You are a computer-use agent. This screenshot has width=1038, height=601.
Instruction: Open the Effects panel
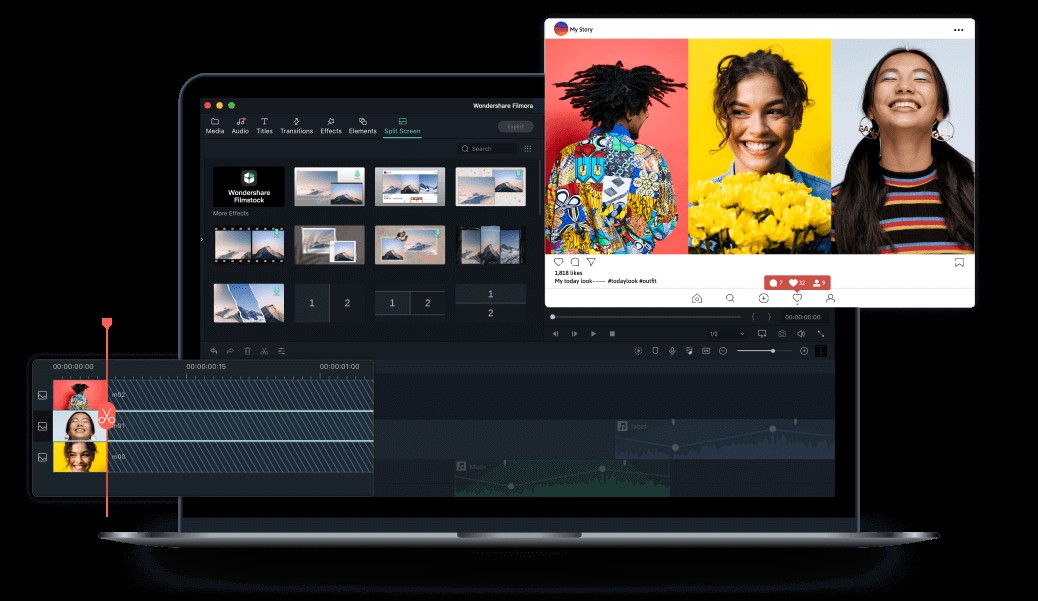point(330,123)
